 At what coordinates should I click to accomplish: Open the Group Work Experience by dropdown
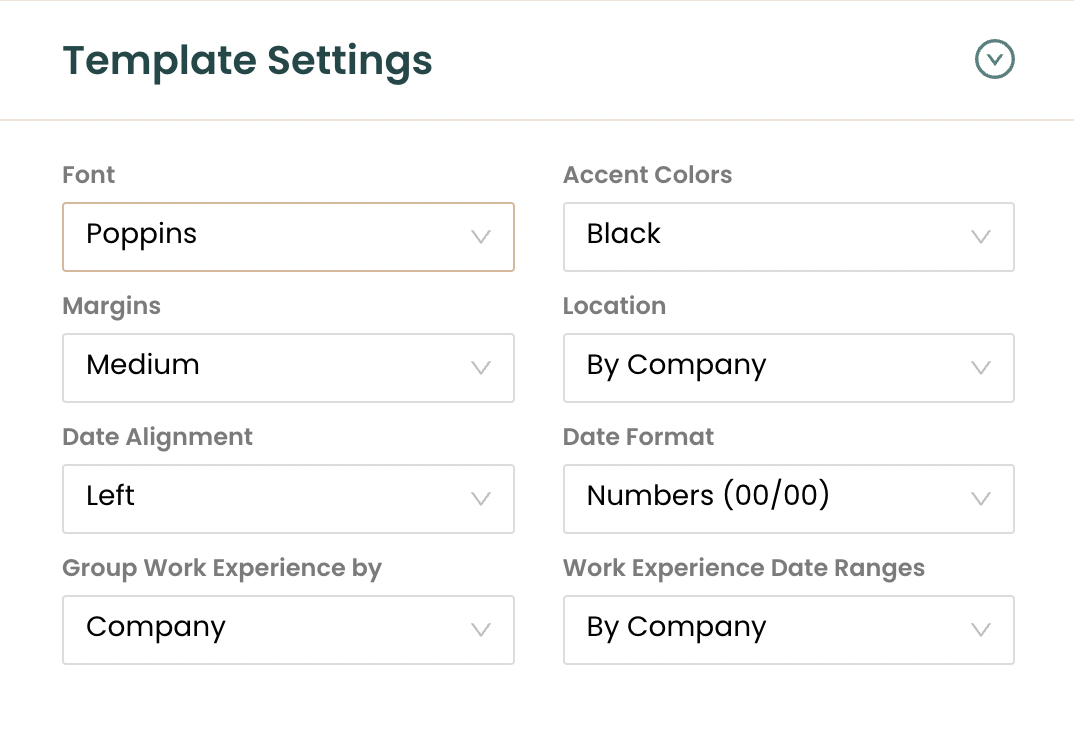click(288, 630)
